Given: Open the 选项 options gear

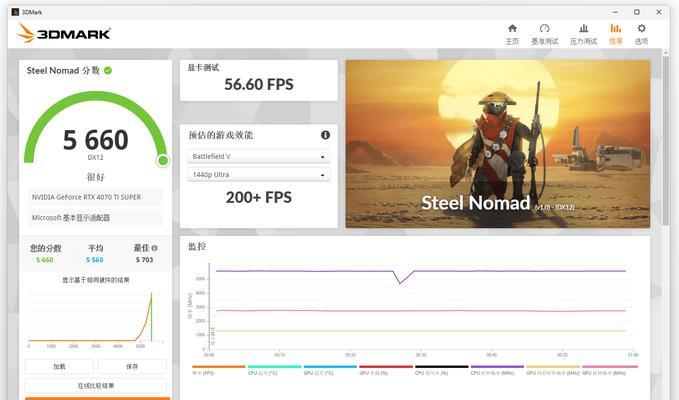Looking at the screenshot, I should pos(641,34).
